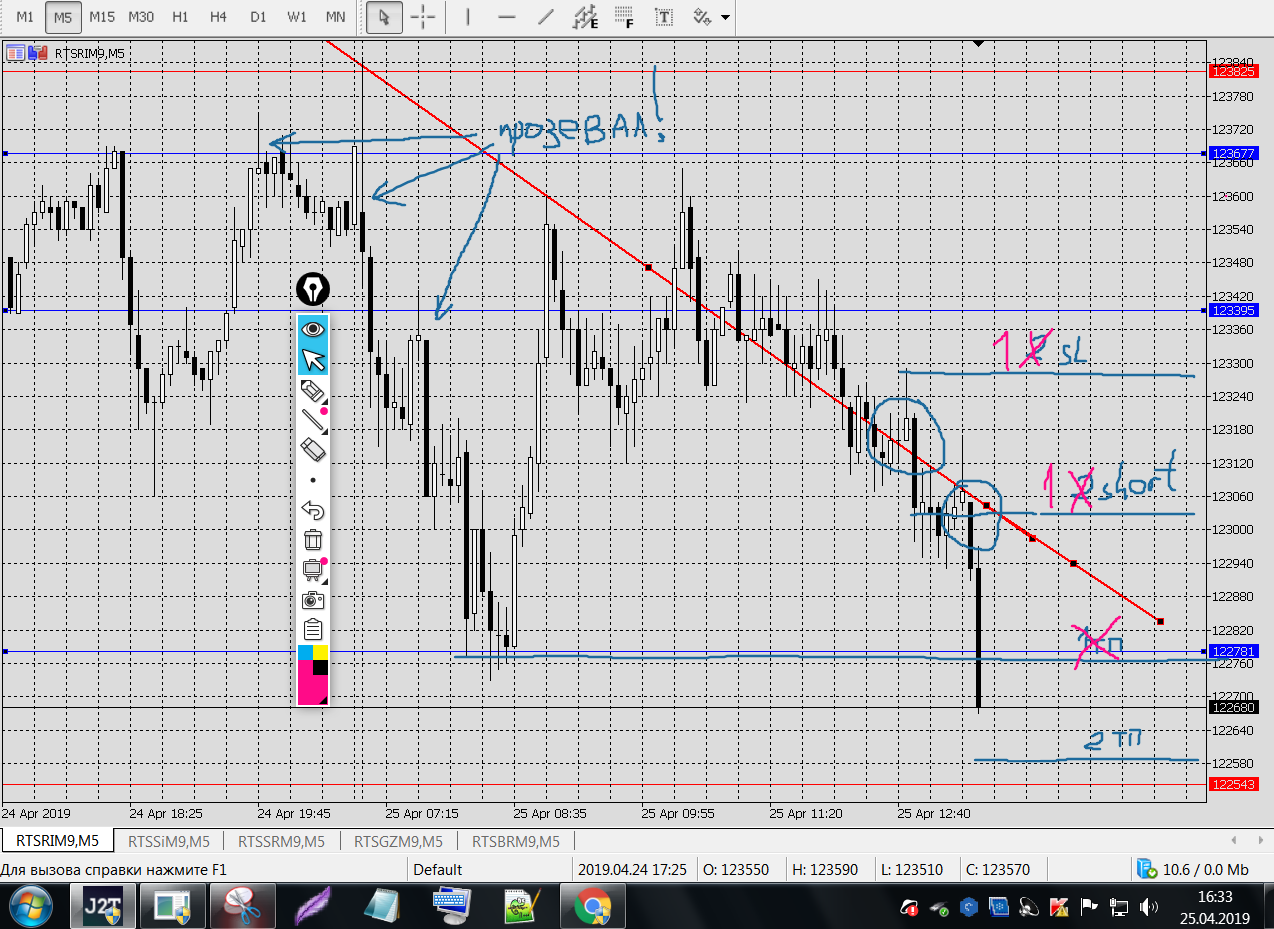Switch to the M15 timeframe
This screenshot has width=1274, height=929.
(x=102, y=17)
